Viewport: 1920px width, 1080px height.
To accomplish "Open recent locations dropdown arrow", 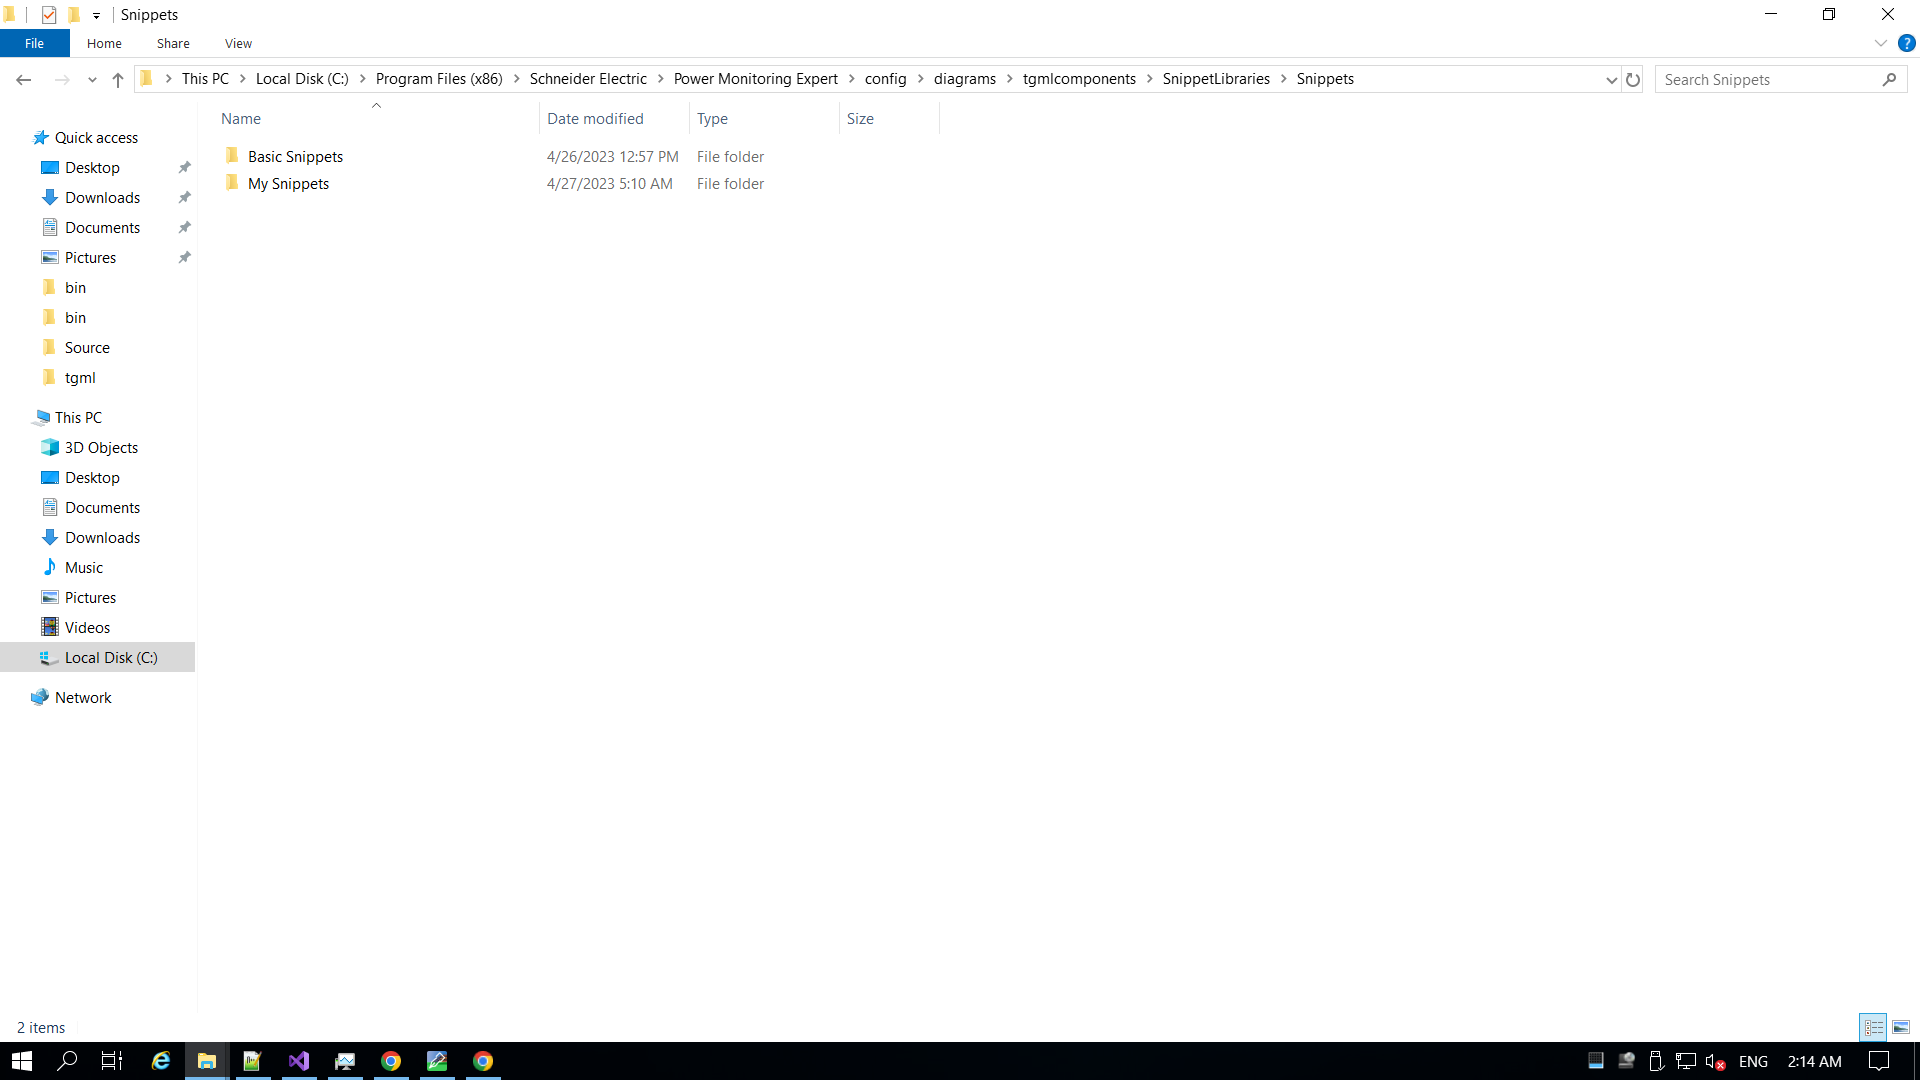I will (x=92, y=80).
